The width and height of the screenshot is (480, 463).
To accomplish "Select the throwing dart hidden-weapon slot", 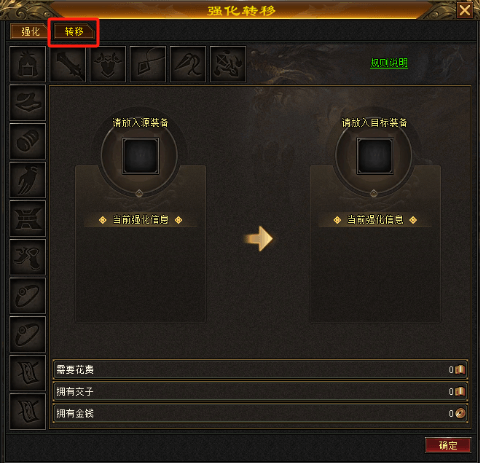I will click(188, 64).
